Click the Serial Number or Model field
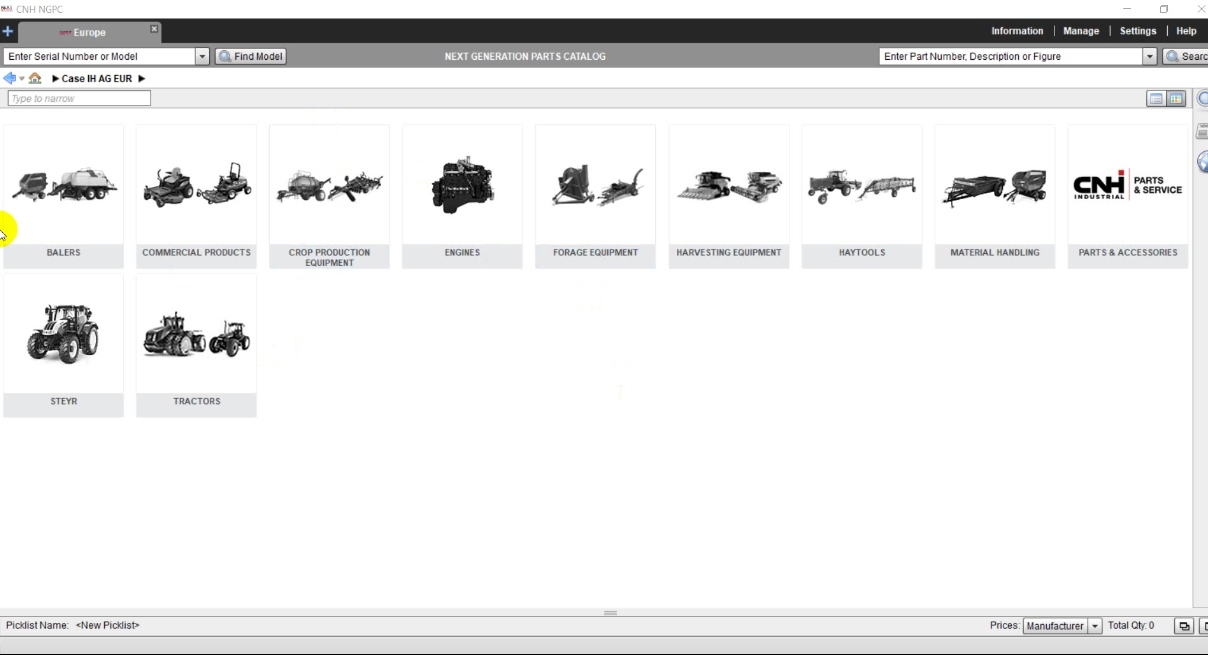 [99, 57]
